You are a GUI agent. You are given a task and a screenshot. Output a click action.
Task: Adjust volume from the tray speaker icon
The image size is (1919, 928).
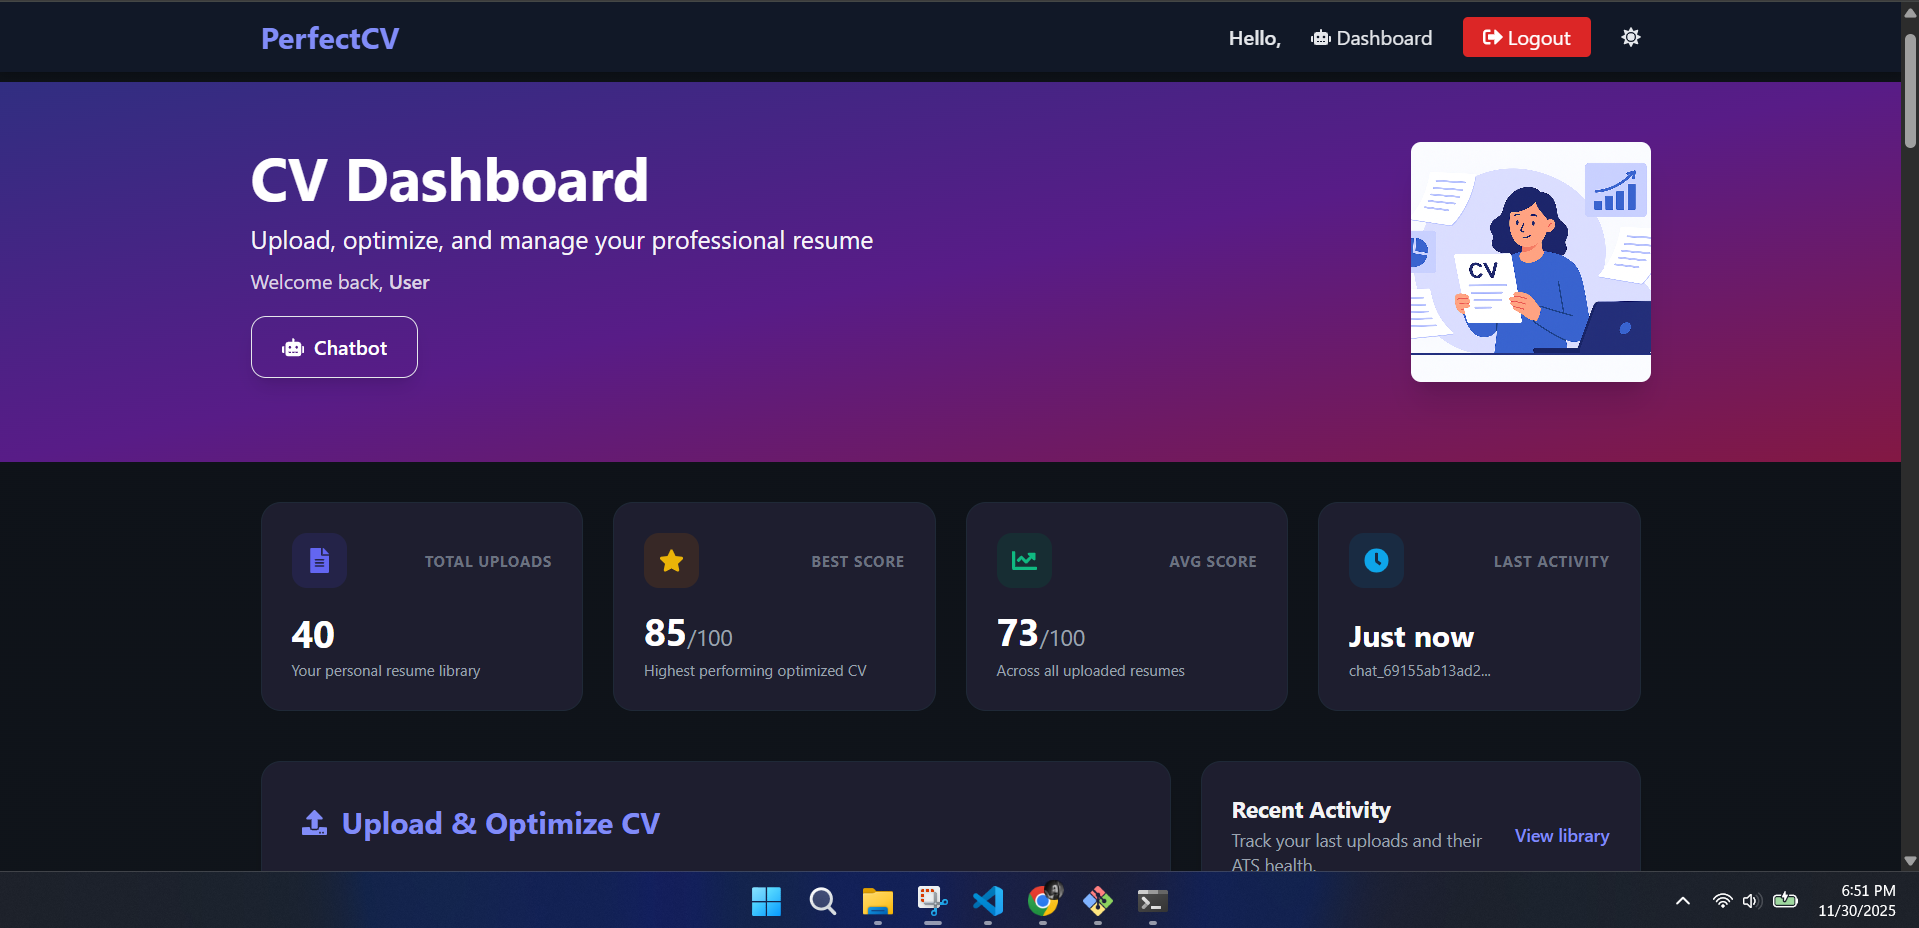(x=1753, y=901)
